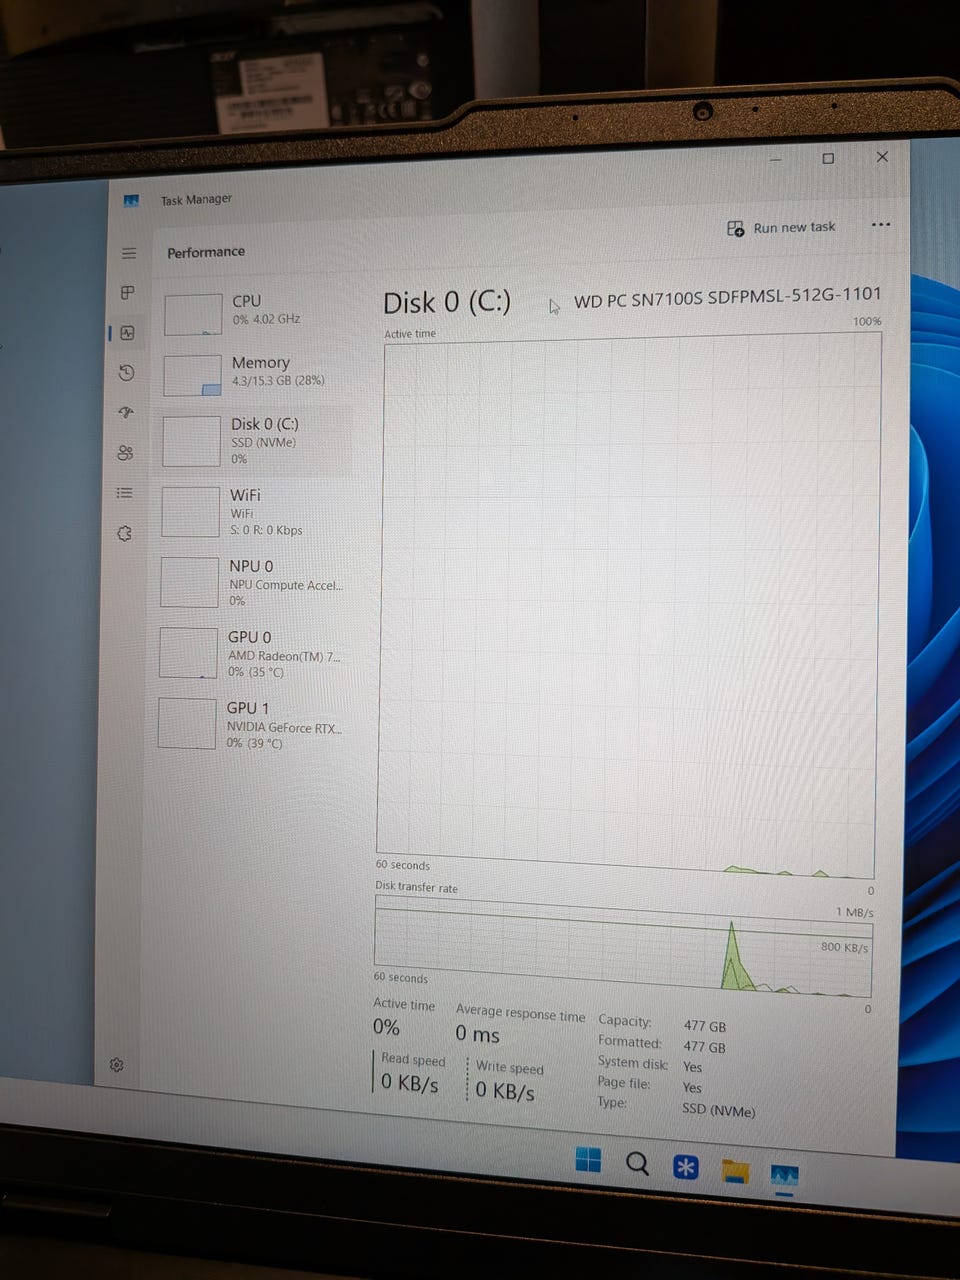Click Task Manager taskbar icon

[785, 1174]
